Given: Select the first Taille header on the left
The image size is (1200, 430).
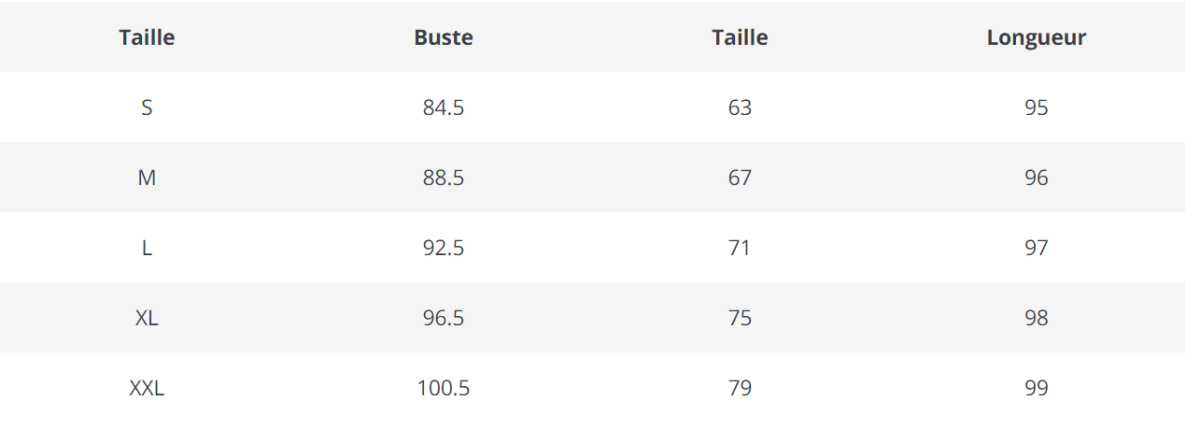Looking at the screenshot, I should pyautogui.click(x=147, y=38).
